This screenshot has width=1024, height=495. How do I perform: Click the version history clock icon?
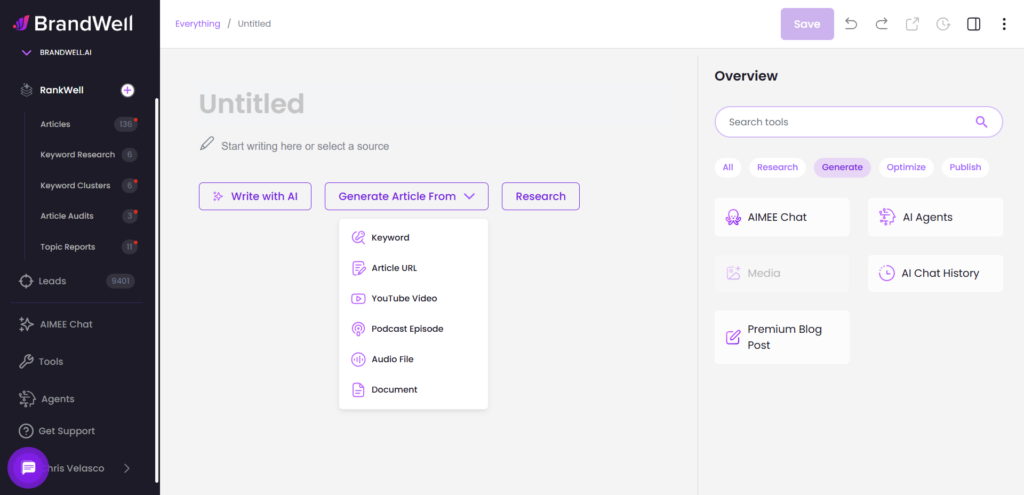[x=943, y=24]
